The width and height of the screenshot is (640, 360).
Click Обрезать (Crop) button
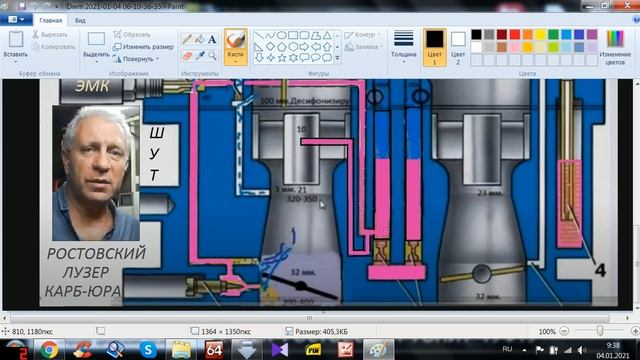pyautogui.click(x=132, y=35)
